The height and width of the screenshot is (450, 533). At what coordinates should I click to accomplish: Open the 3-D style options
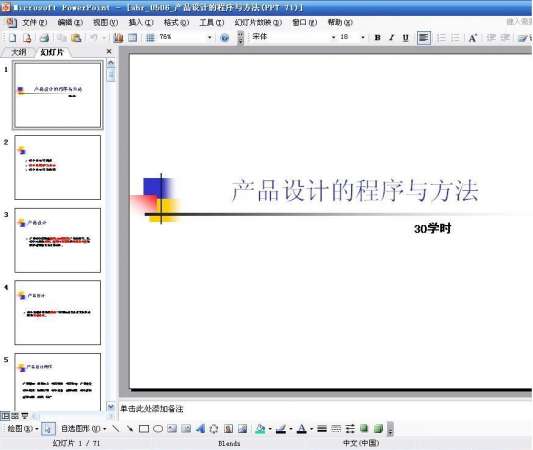pos(378,428)
